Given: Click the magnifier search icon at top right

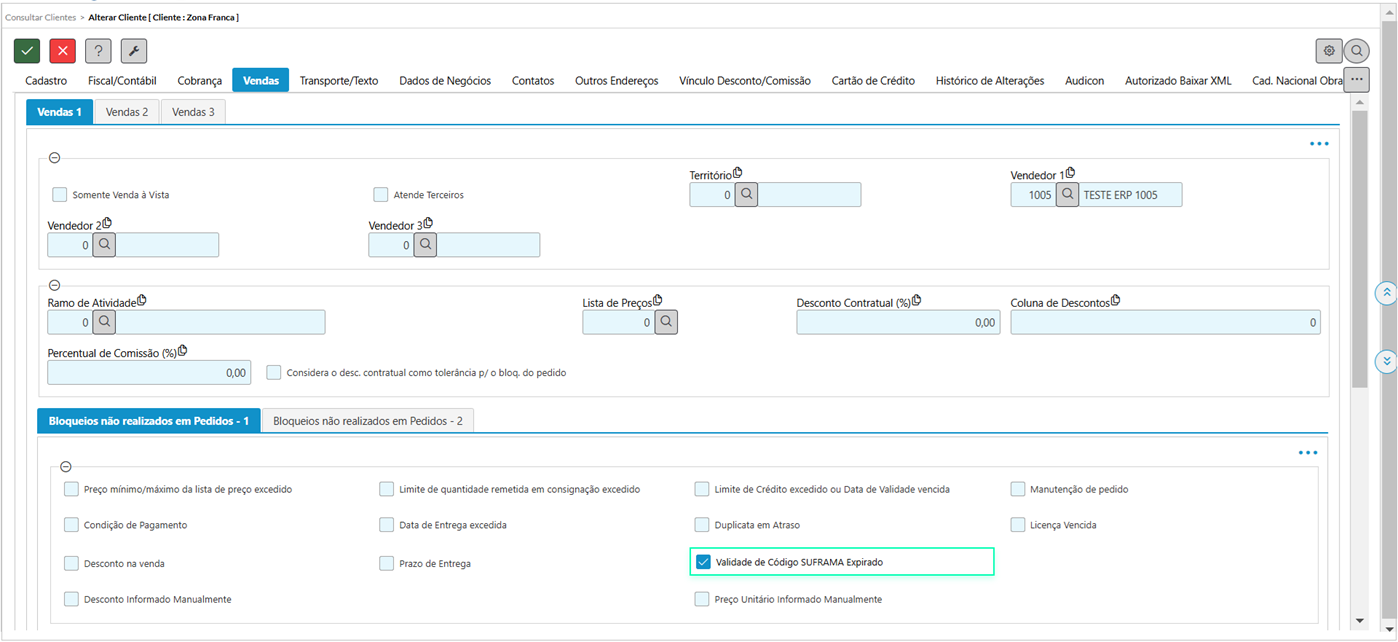Looking at the screenshot, I should click(1356, 51).
